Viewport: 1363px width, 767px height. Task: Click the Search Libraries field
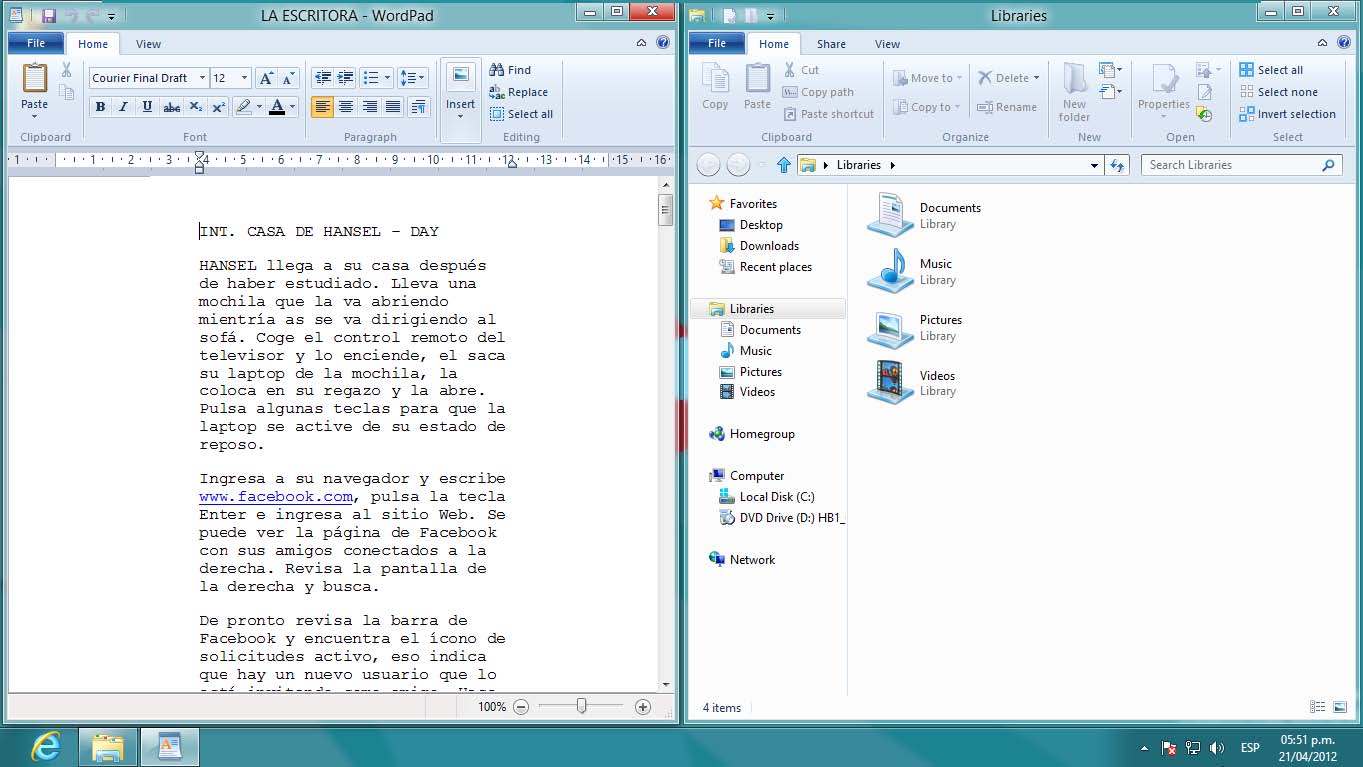1230,165
